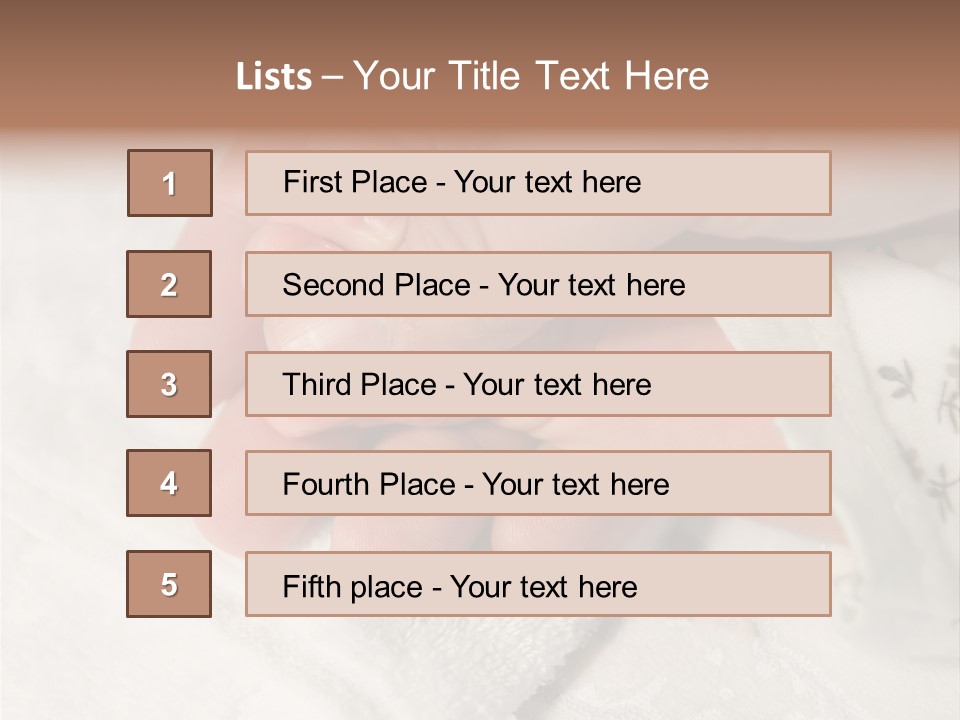Select the number 3 box
960x720 pixels.
tap(169, 384)
